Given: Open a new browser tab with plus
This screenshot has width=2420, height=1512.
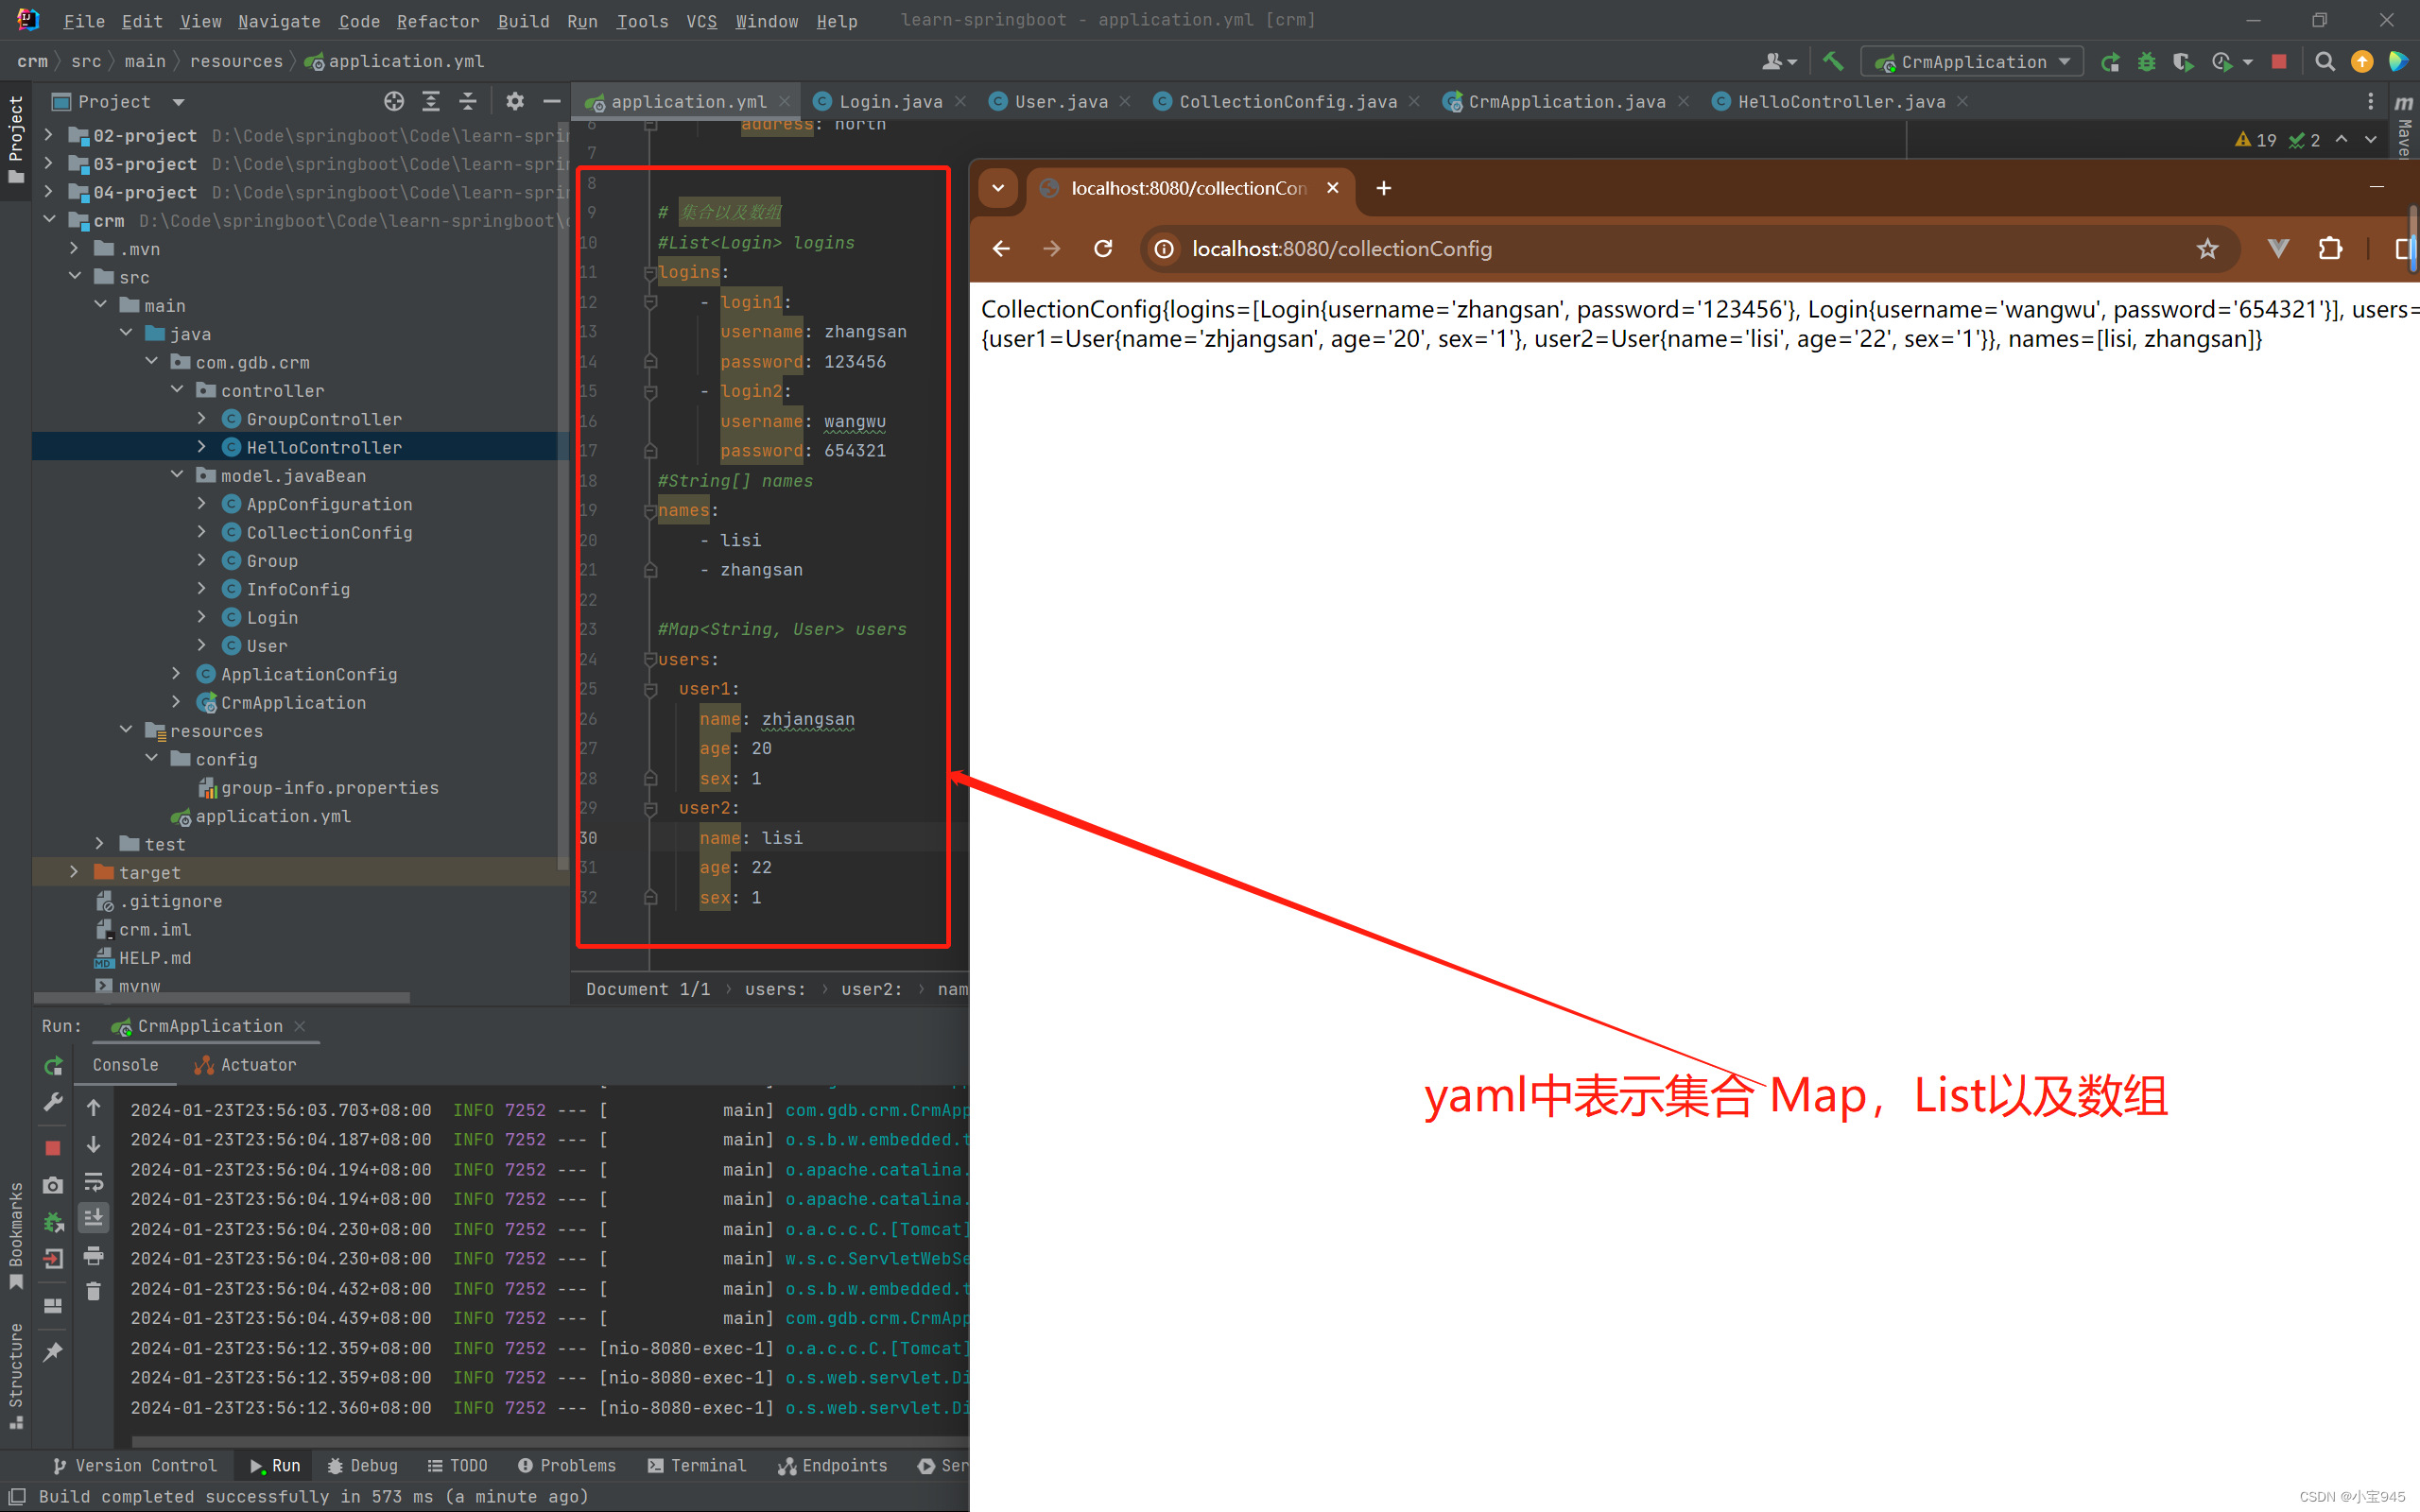Looking at the screenshot, I should coord(1383,188).
